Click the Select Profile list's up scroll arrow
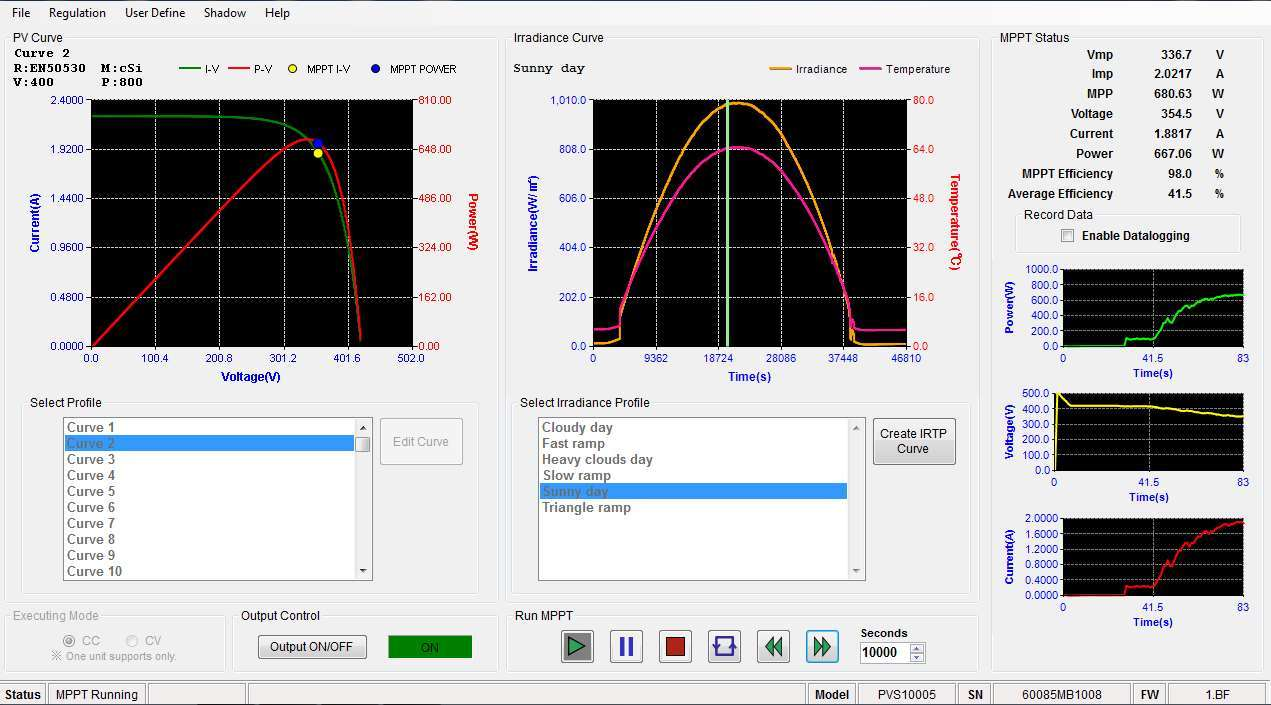 pyautogui.click(x=363, y=427)
